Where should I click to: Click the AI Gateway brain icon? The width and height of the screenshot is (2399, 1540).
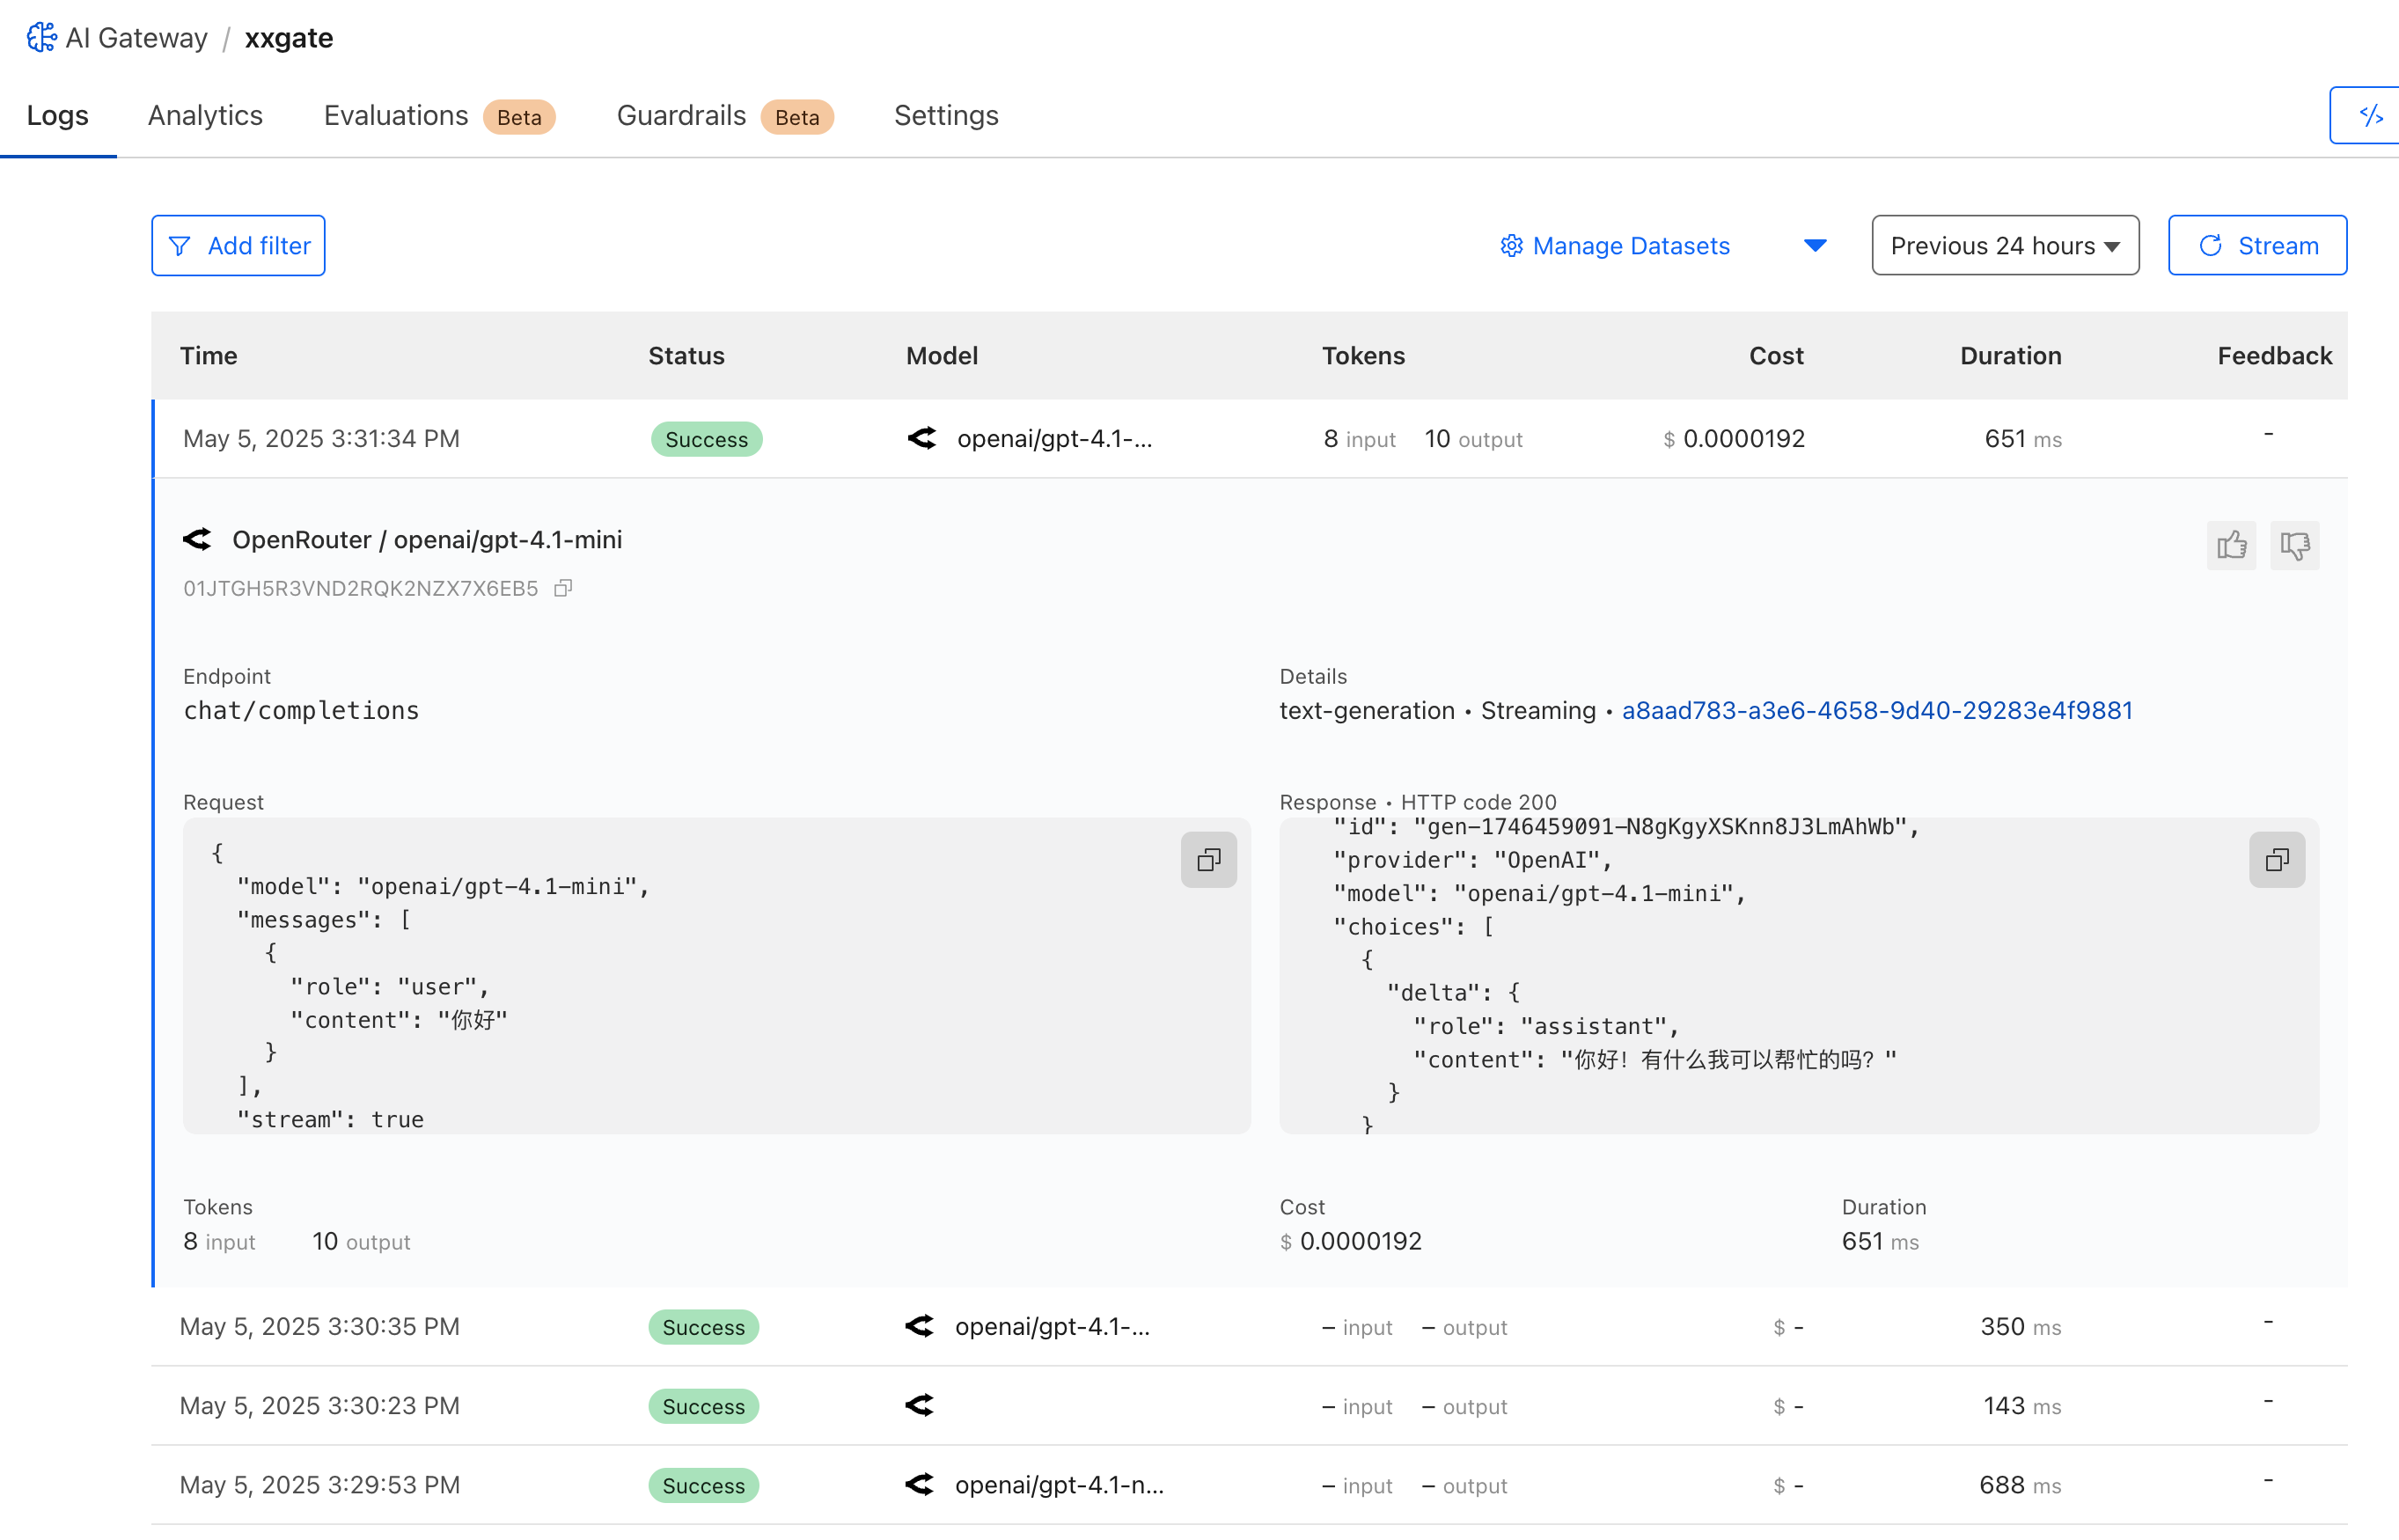[x=41, y=38]
